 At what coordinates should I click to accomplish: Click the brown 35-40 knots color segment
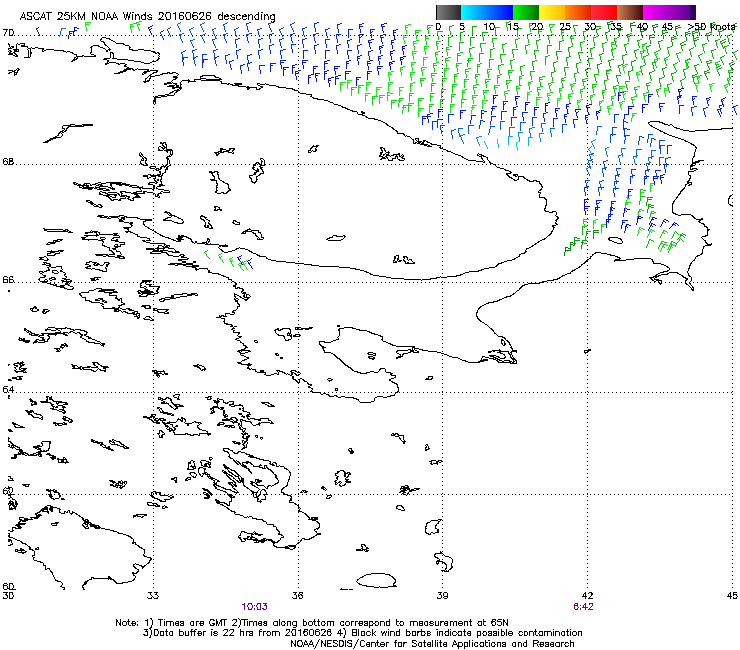630,12
